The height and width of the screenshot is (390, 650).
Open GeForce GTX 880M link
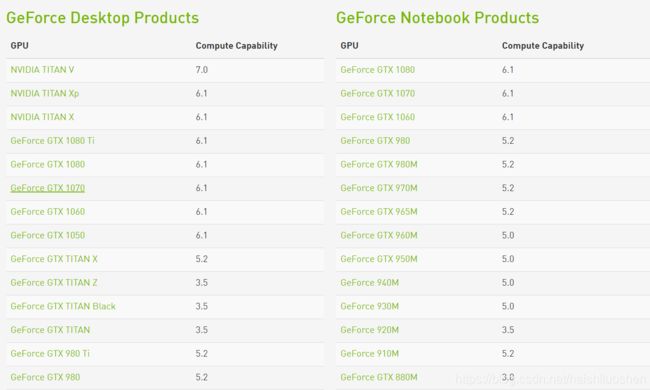pos(379,377)
